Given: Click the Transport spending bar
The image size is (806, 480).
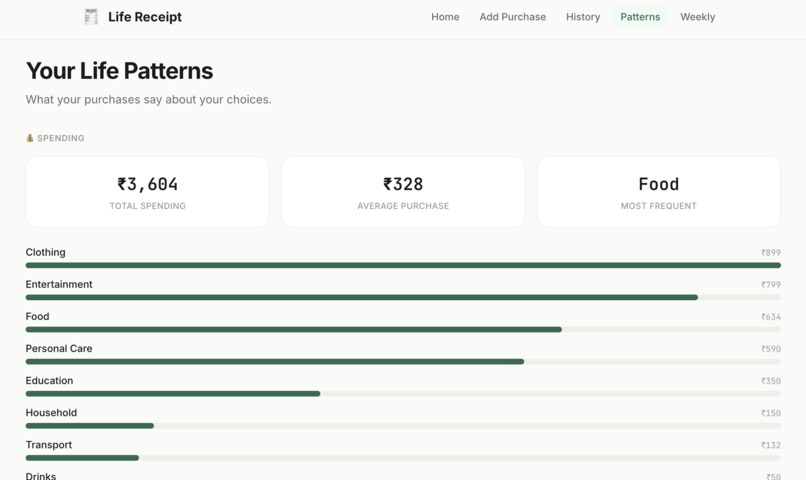Looking at the screenshot, I should tap(403, 458).
